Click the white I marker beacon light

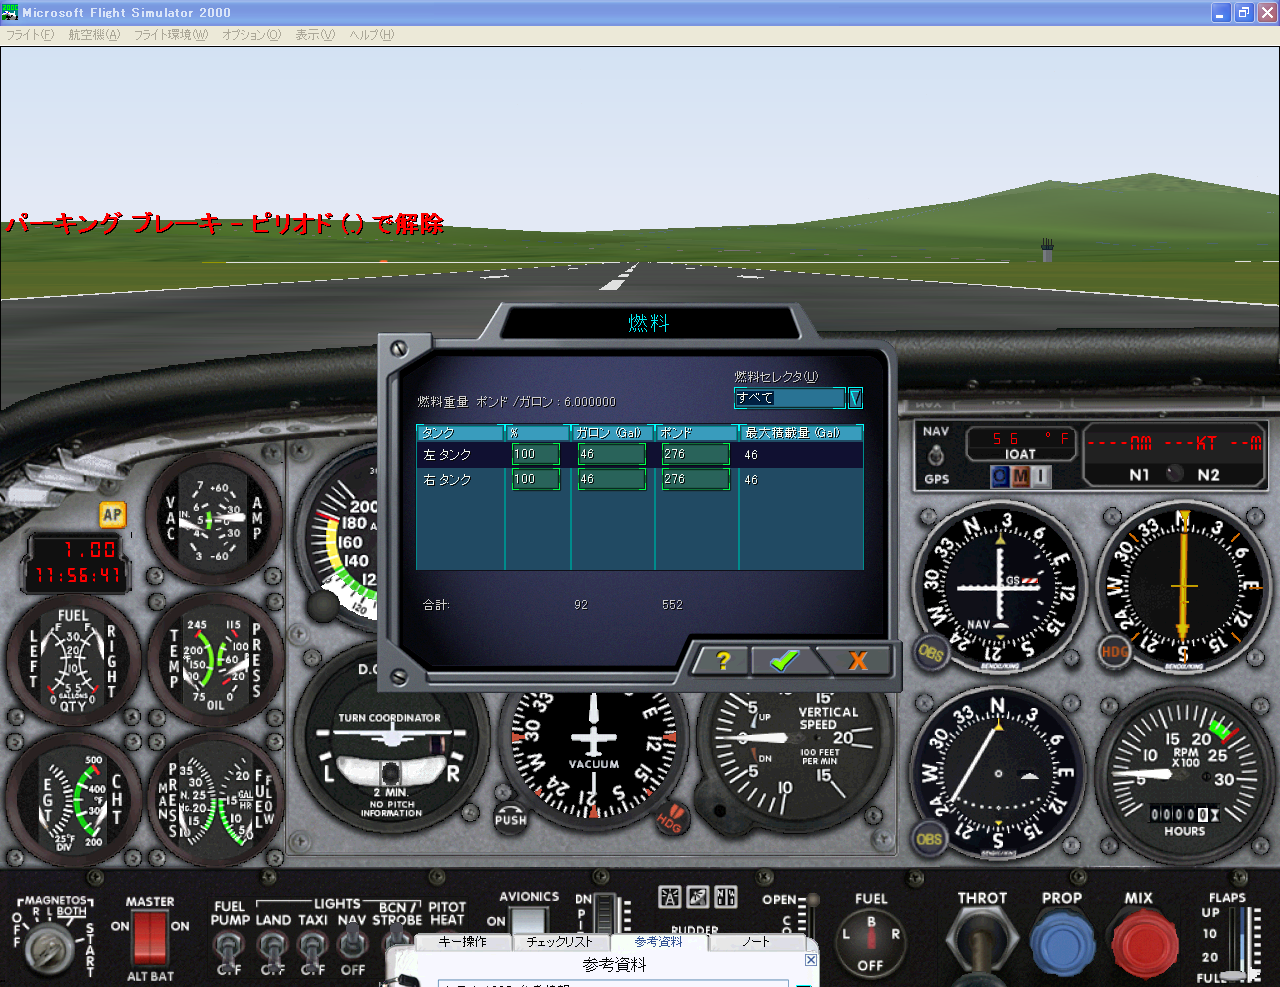[x=1040, y=477]
